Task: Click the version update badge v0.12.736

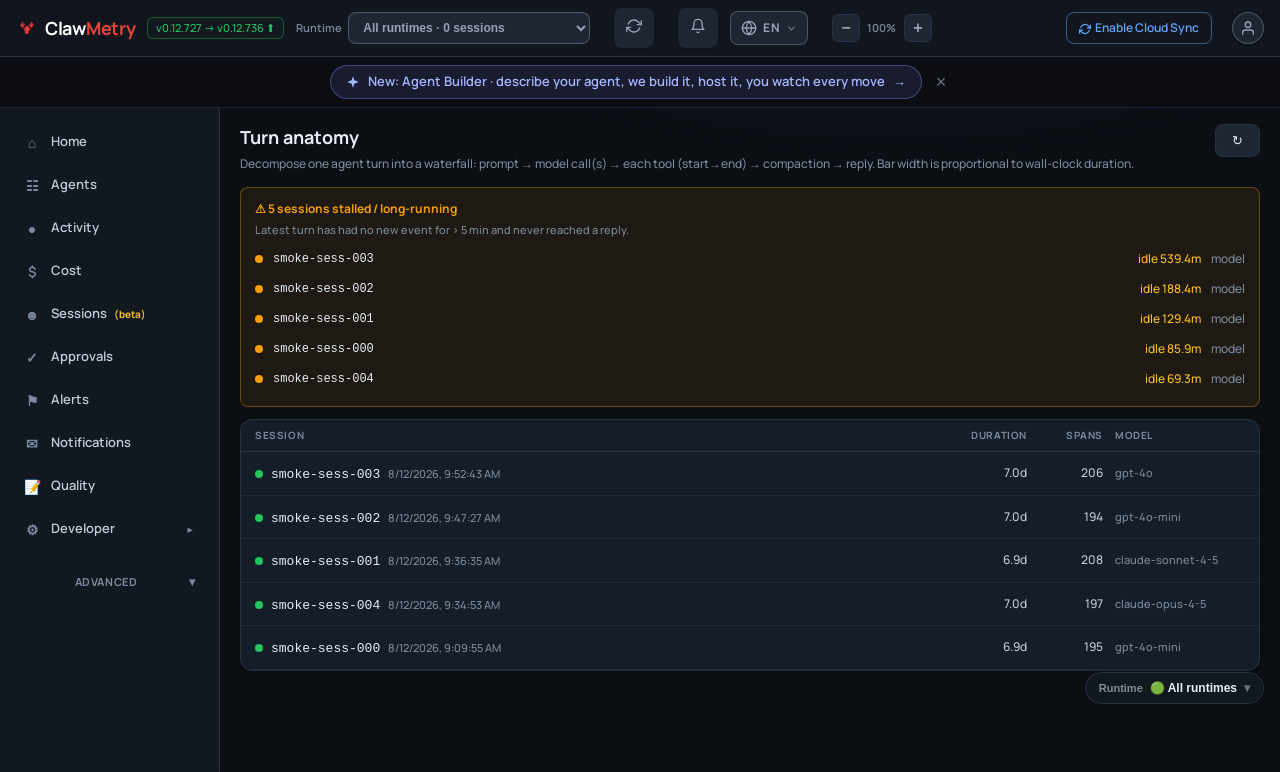Action: [x=215, y=28]
